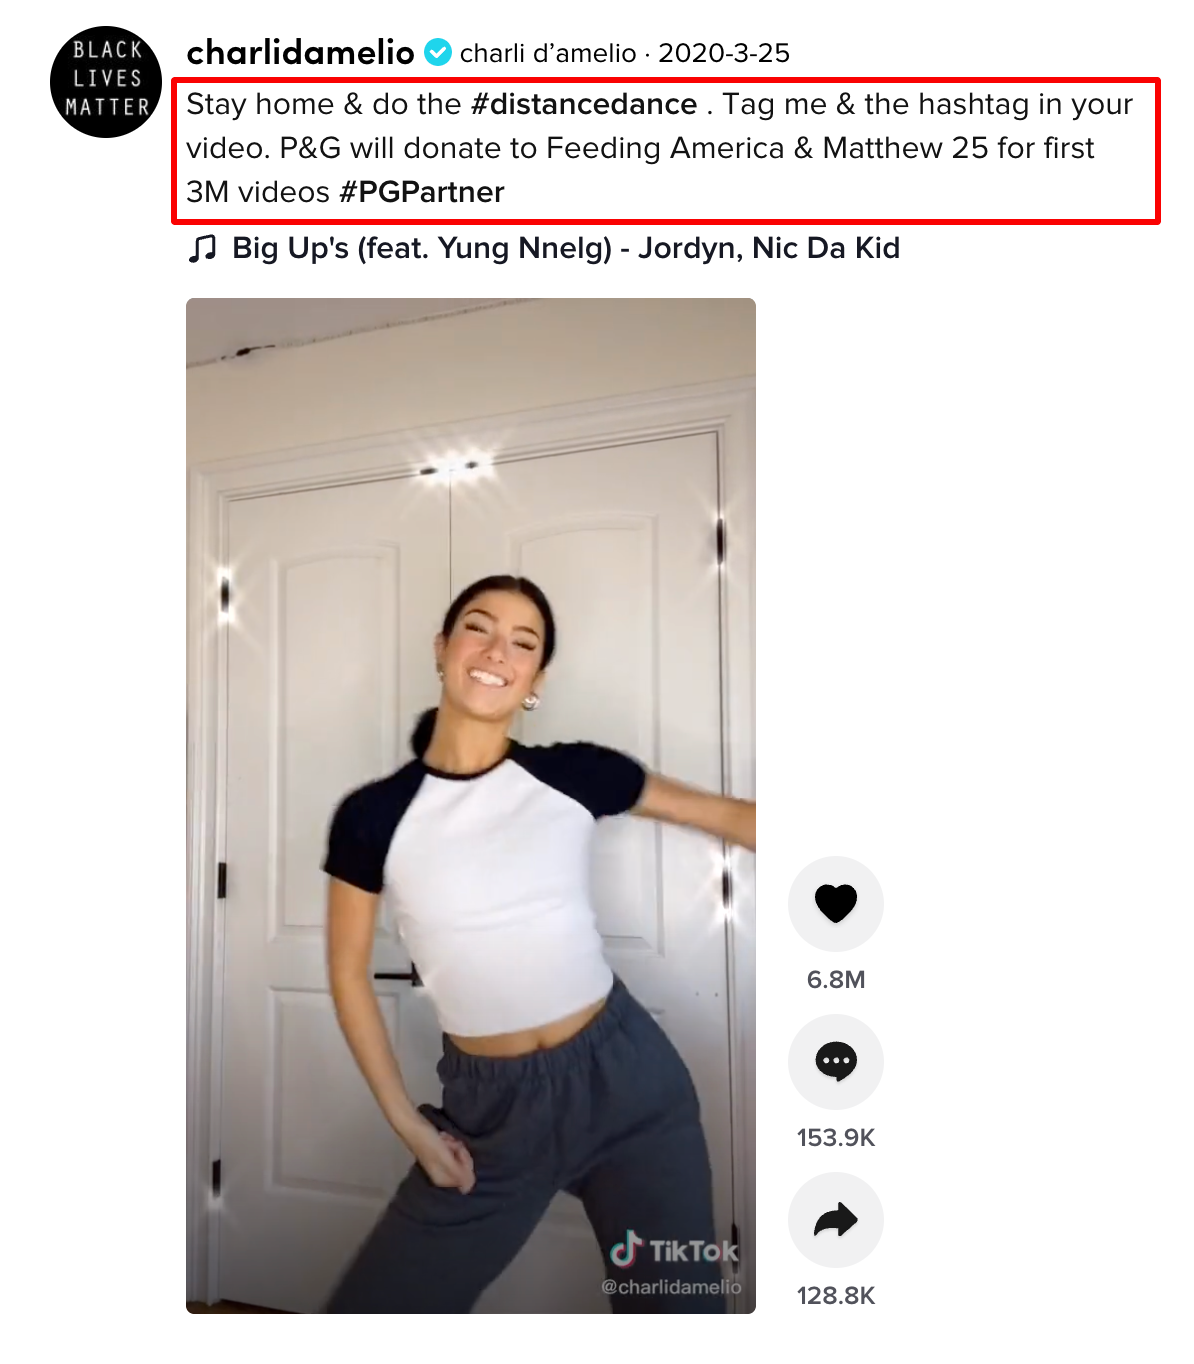
Task: Click the @charlidamelio watermark on video
Action: coord(671,1287)
